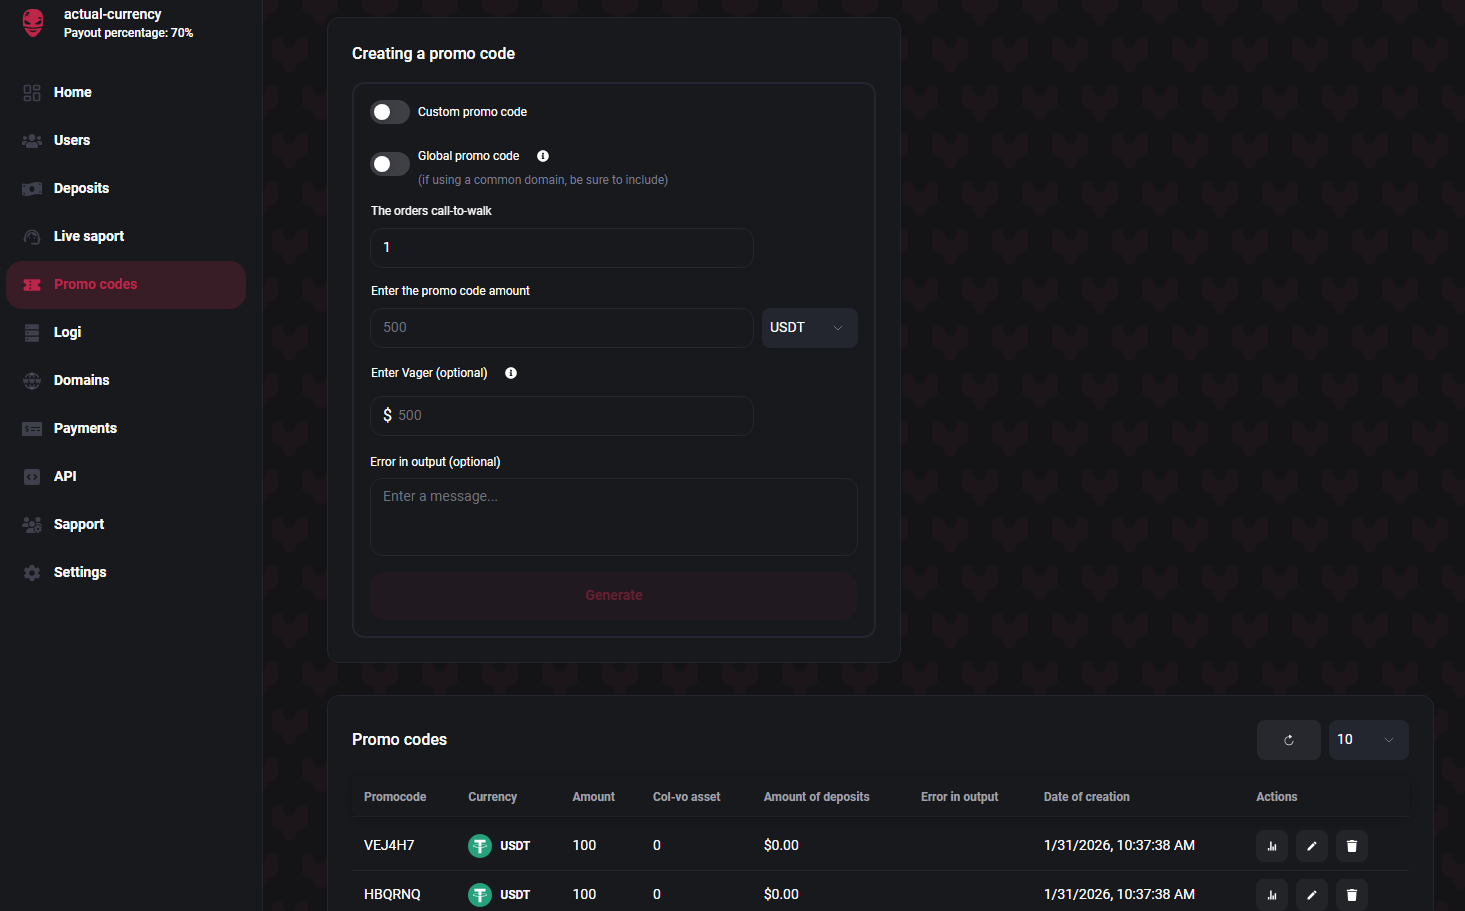Go to Home in the sidebar

(x=126, y=93)
